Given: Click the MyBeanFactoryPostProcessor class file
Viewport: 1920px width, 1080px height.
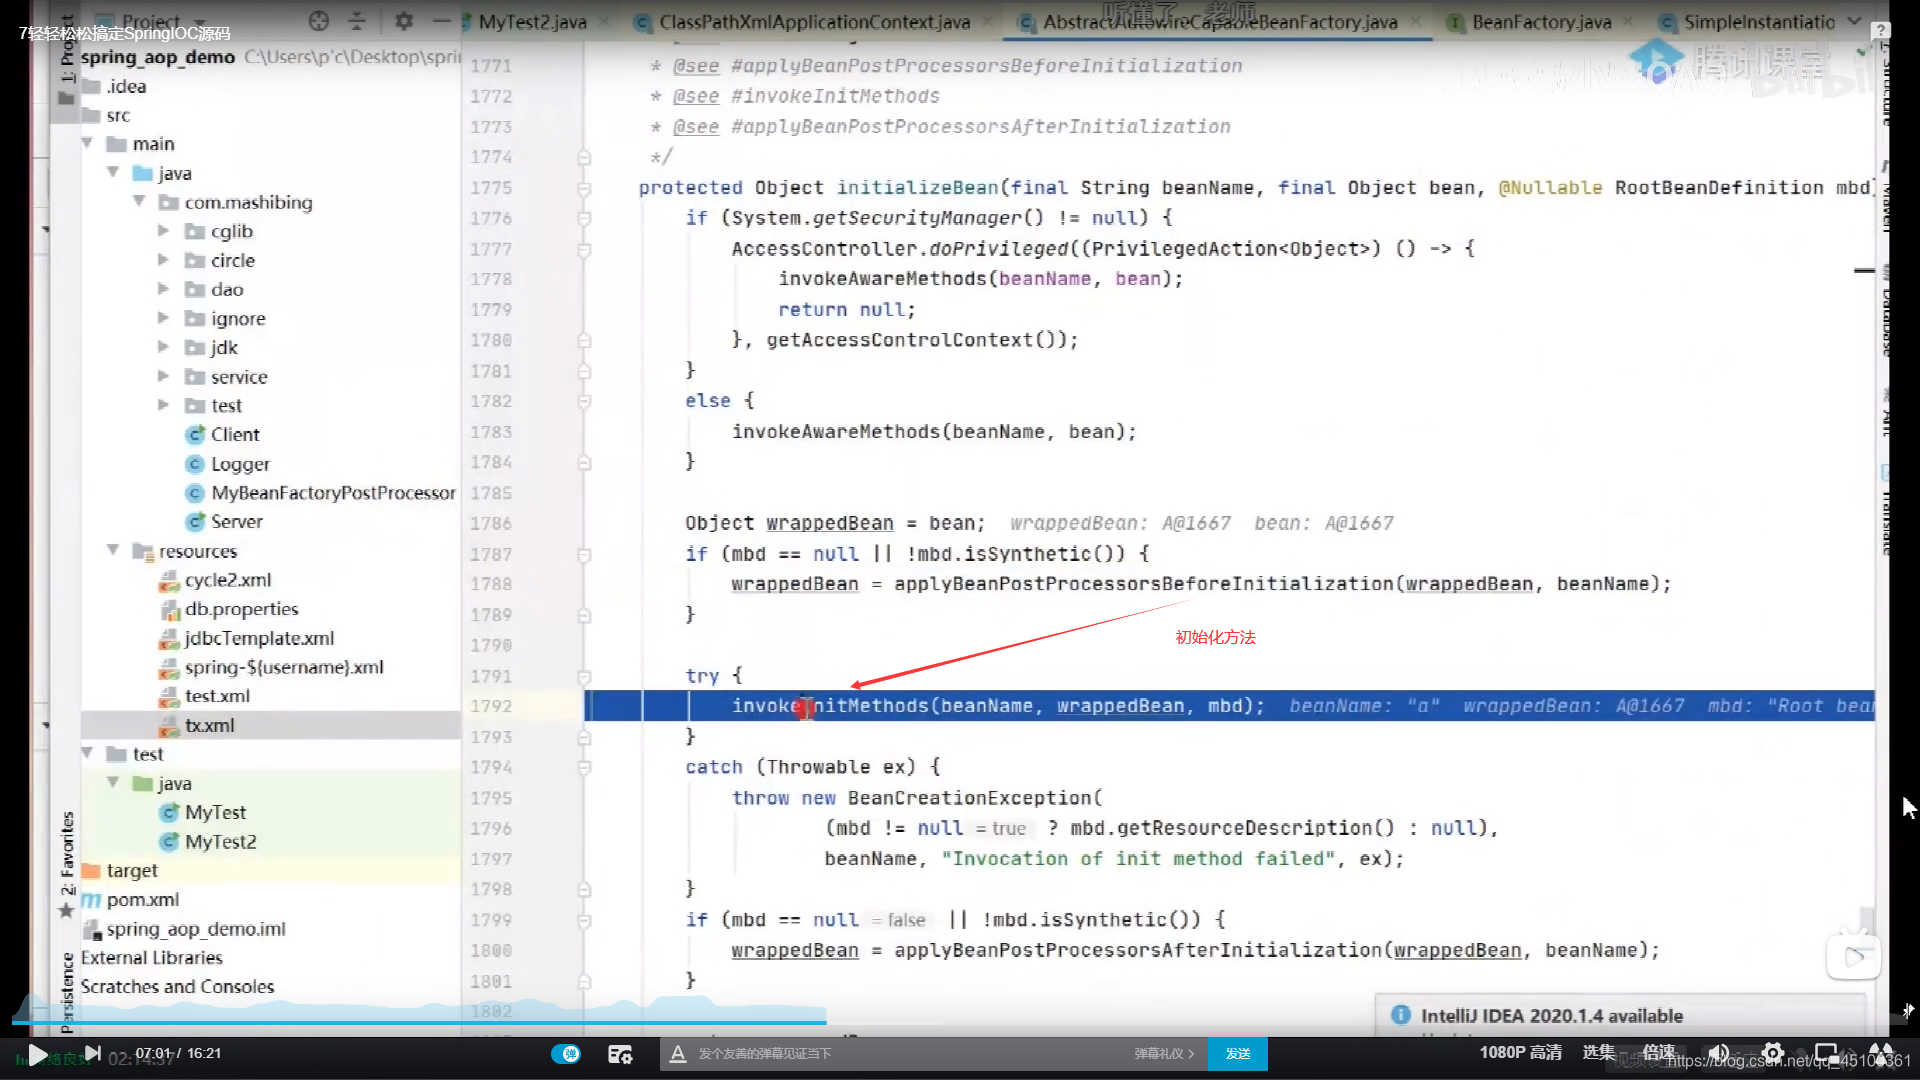Looking at the screenshot, I should click(334, 492).
